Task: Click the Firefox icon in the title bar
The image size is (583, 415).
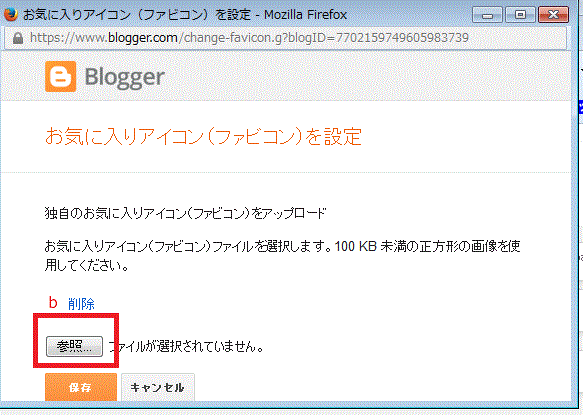Action: pos(11,15)
